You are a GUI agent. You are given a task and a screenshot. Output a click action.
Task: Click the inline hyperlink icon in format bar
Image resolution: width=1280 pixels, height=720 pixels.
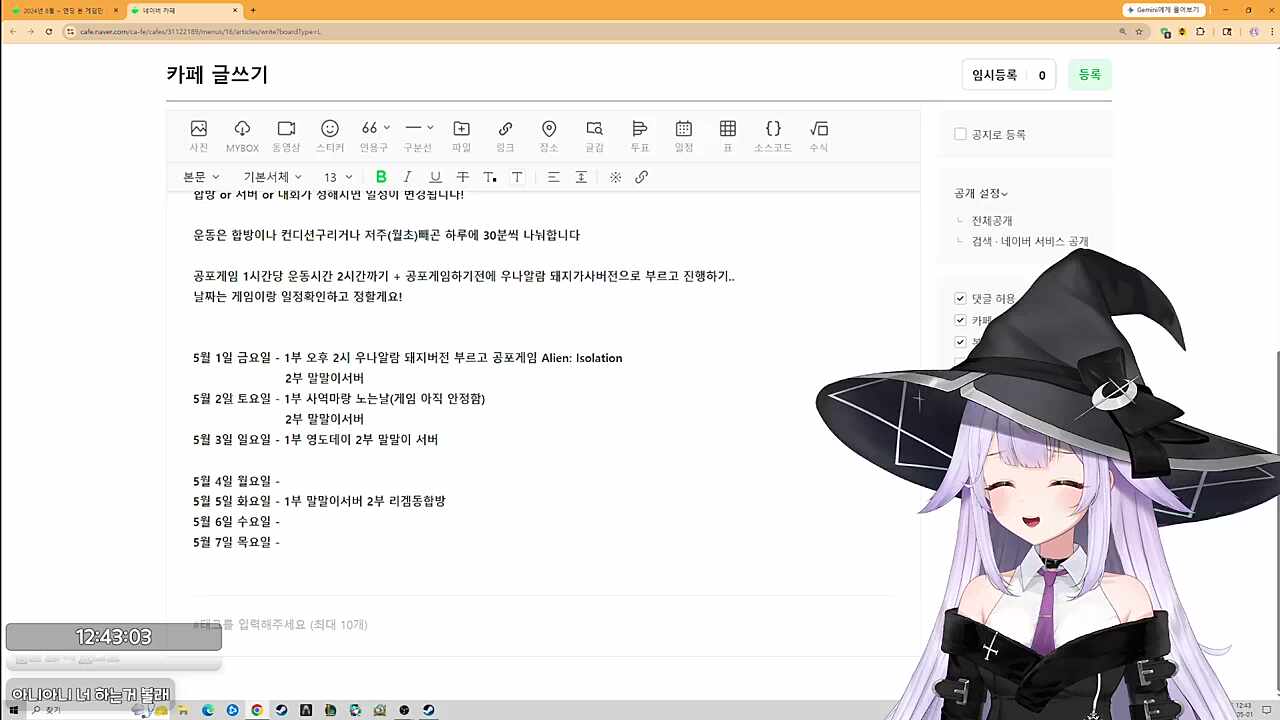(x=642, y=177)
